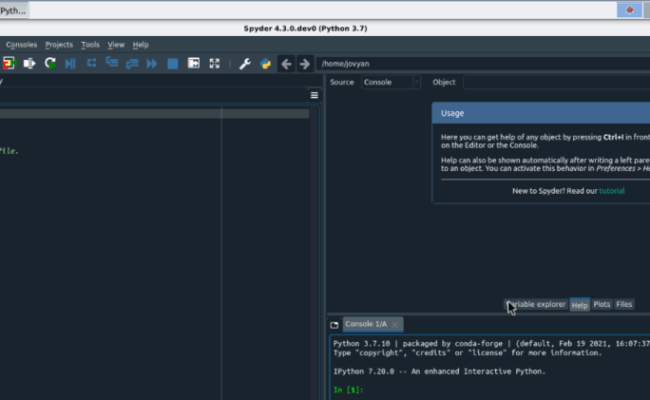Click the Usage header in the Help pane
650x400 pixels.
tap(541, 113)
